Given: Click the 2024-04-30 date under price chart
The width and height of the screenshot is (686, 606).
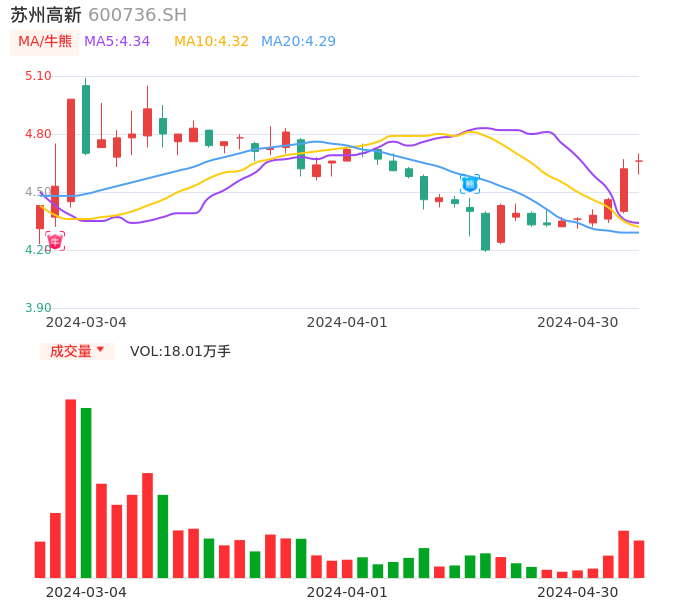Looking at the screenshot, I should [x=578, y=322].
